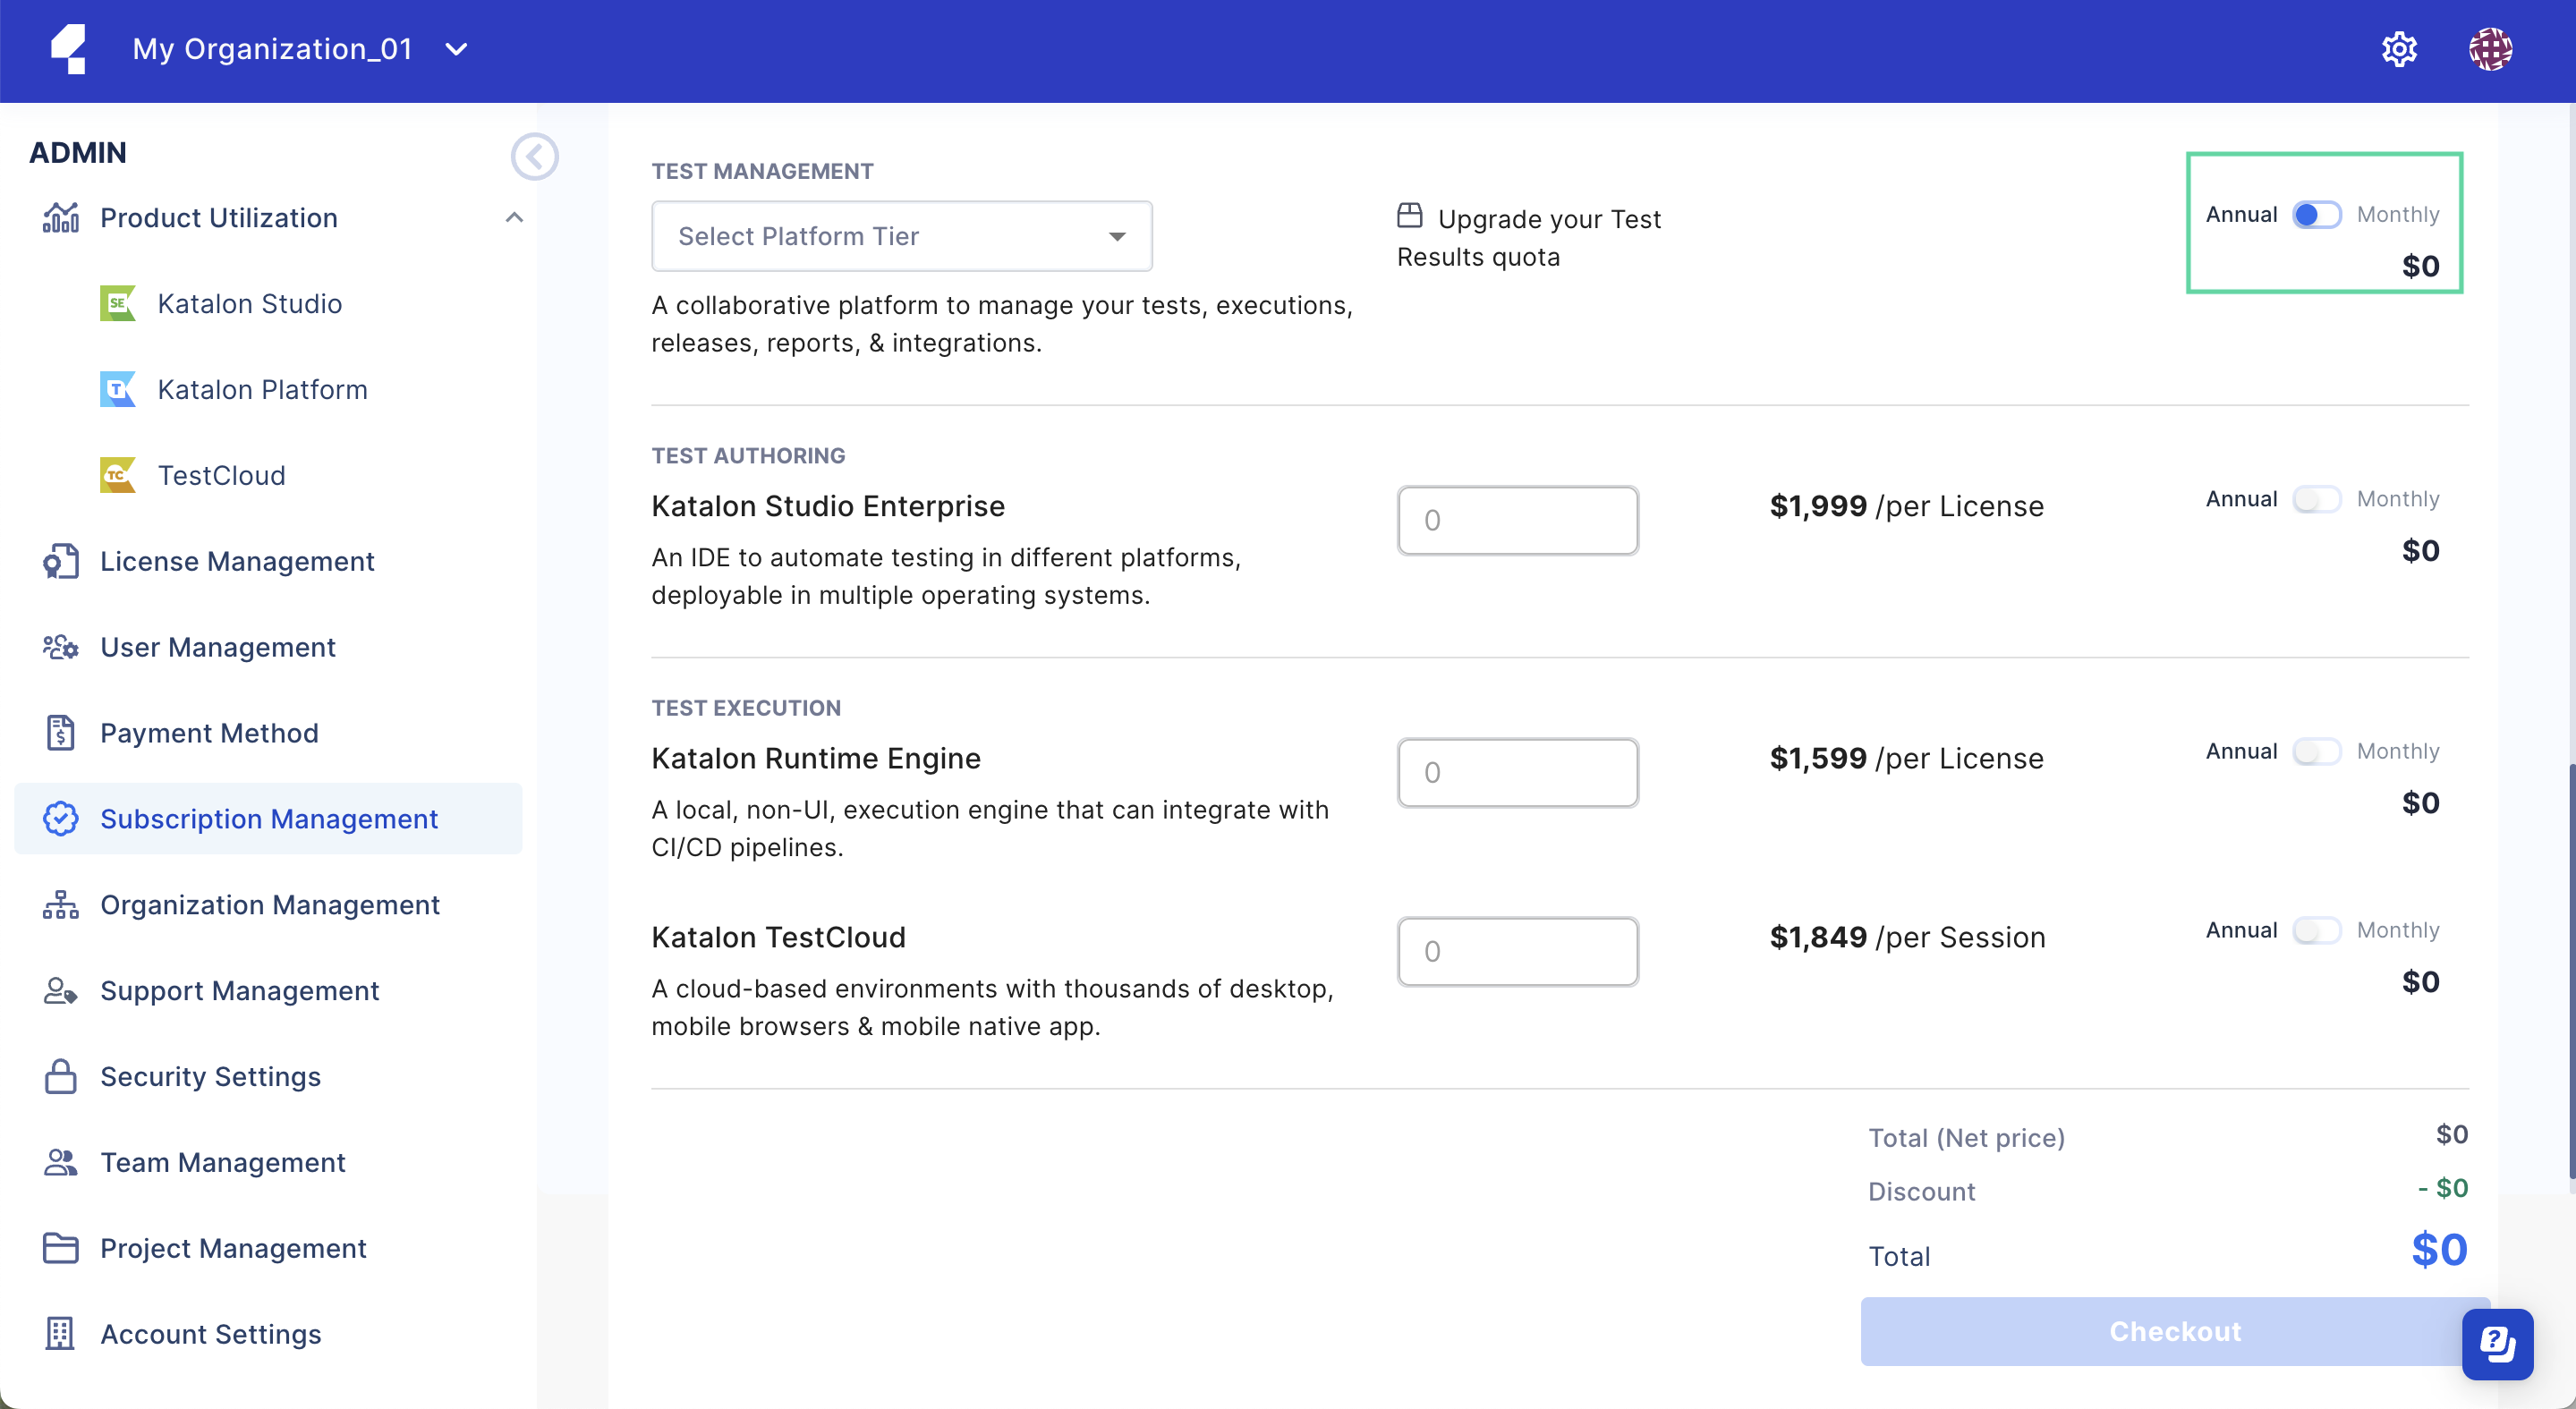Click the User Management icon

pos(61,647)
